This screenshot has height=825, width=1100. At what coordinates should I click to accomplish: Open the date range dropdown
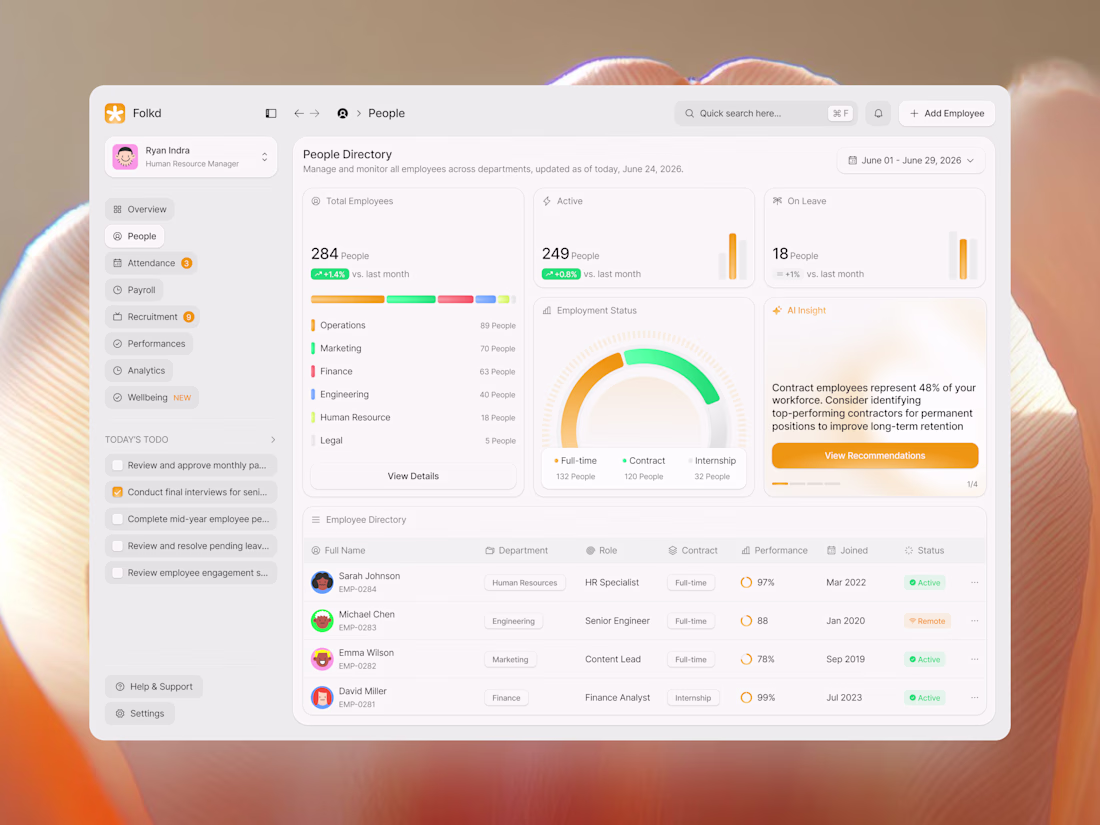(911, 161)
